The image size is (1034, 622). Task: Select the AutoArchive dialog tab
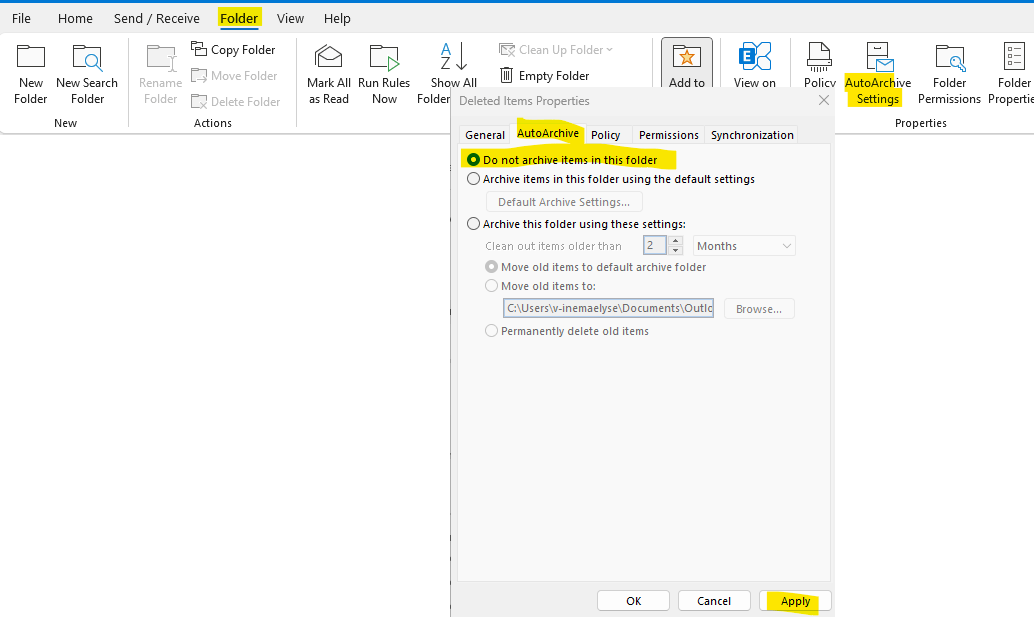(x=548, y=133)
